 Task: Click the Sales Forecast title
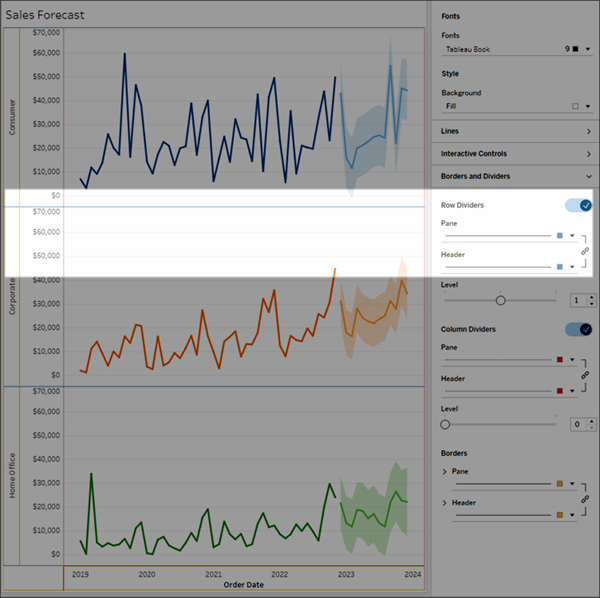(45, 15)
